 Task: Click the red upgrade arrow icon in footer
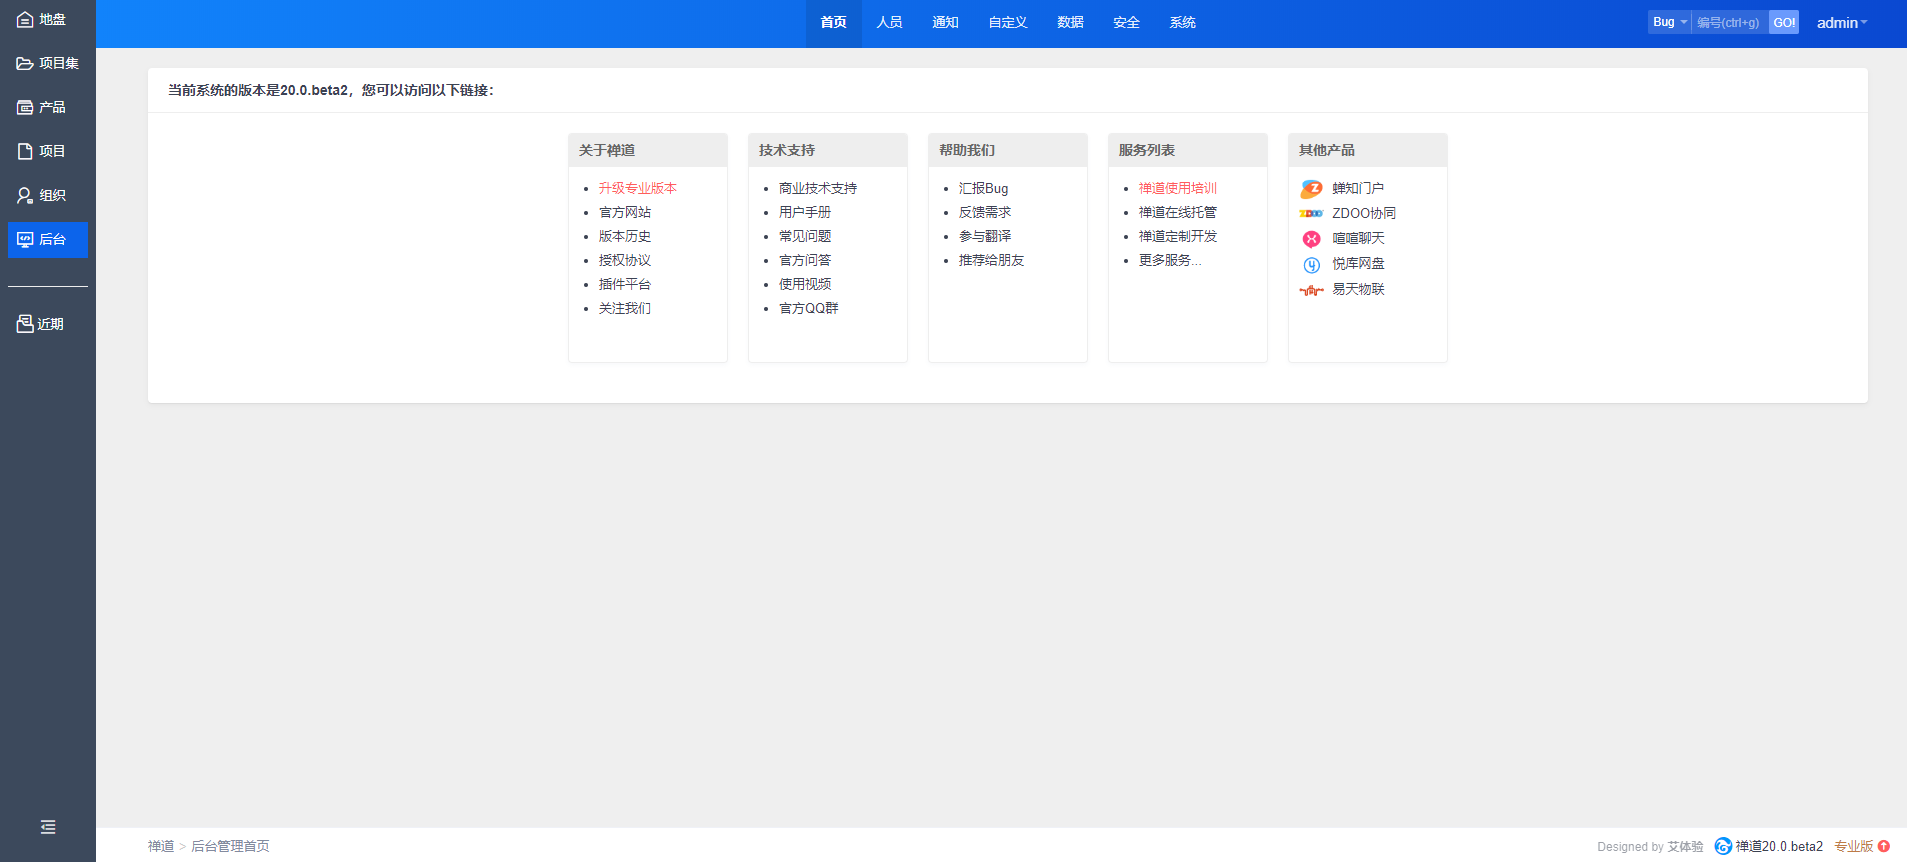click(x=1884, y=846)
